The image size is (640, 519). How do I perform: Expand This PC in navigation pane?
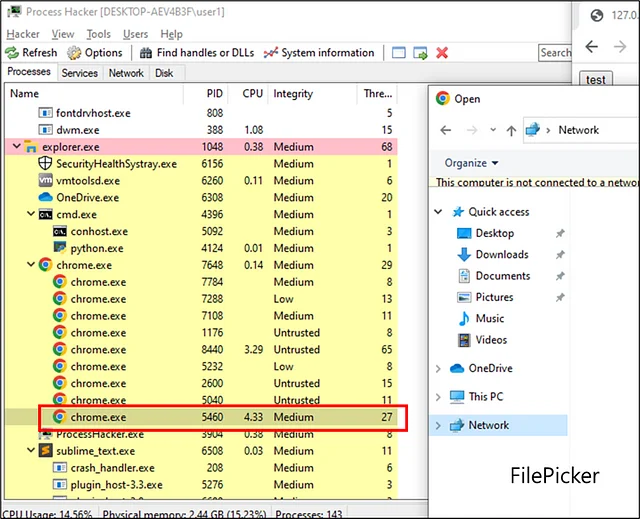click(x=439, y=397)
